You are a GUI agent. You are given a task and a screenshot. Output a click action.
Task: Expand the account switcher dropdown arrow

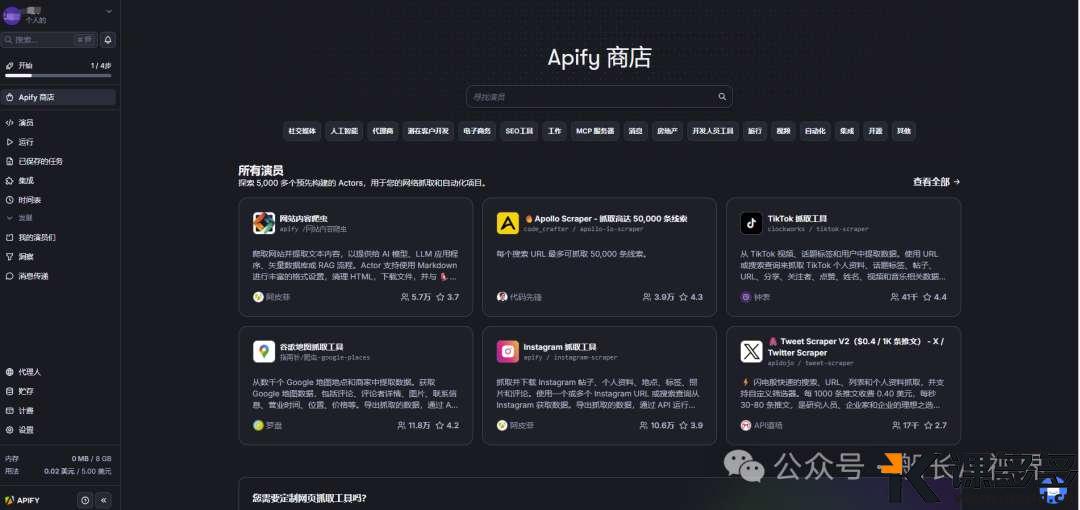click(x=108, y=11)
